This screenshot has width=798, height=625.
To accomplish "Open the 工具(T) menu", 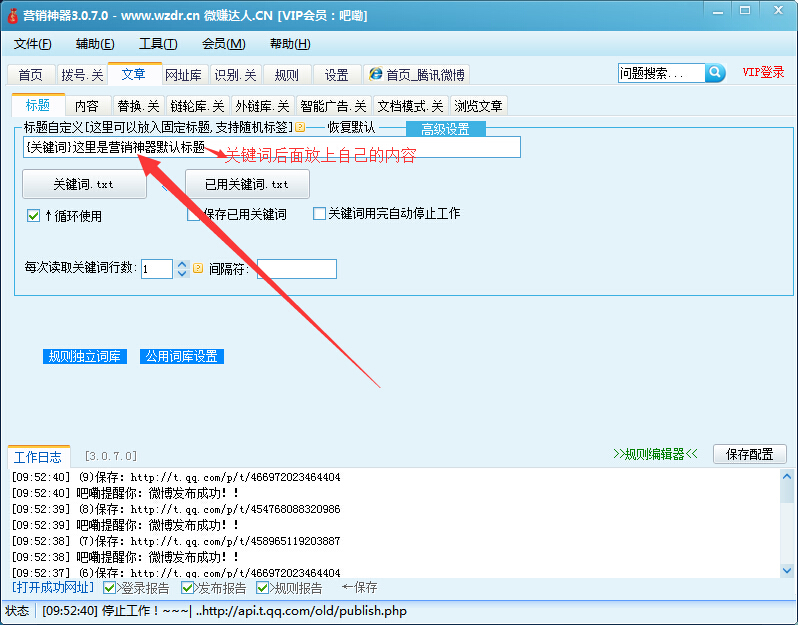I will [x=158, y=44].
